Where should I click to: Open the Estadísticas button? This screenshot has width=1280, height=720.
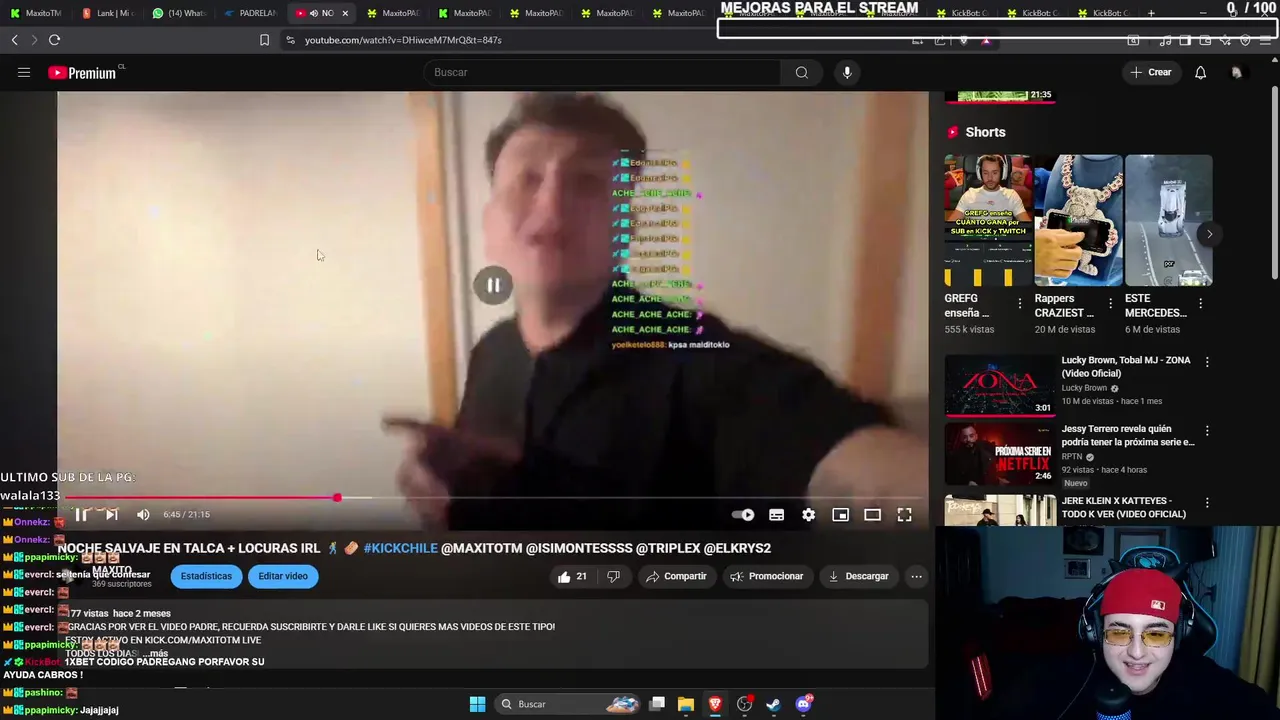click(x=206, y=576)
